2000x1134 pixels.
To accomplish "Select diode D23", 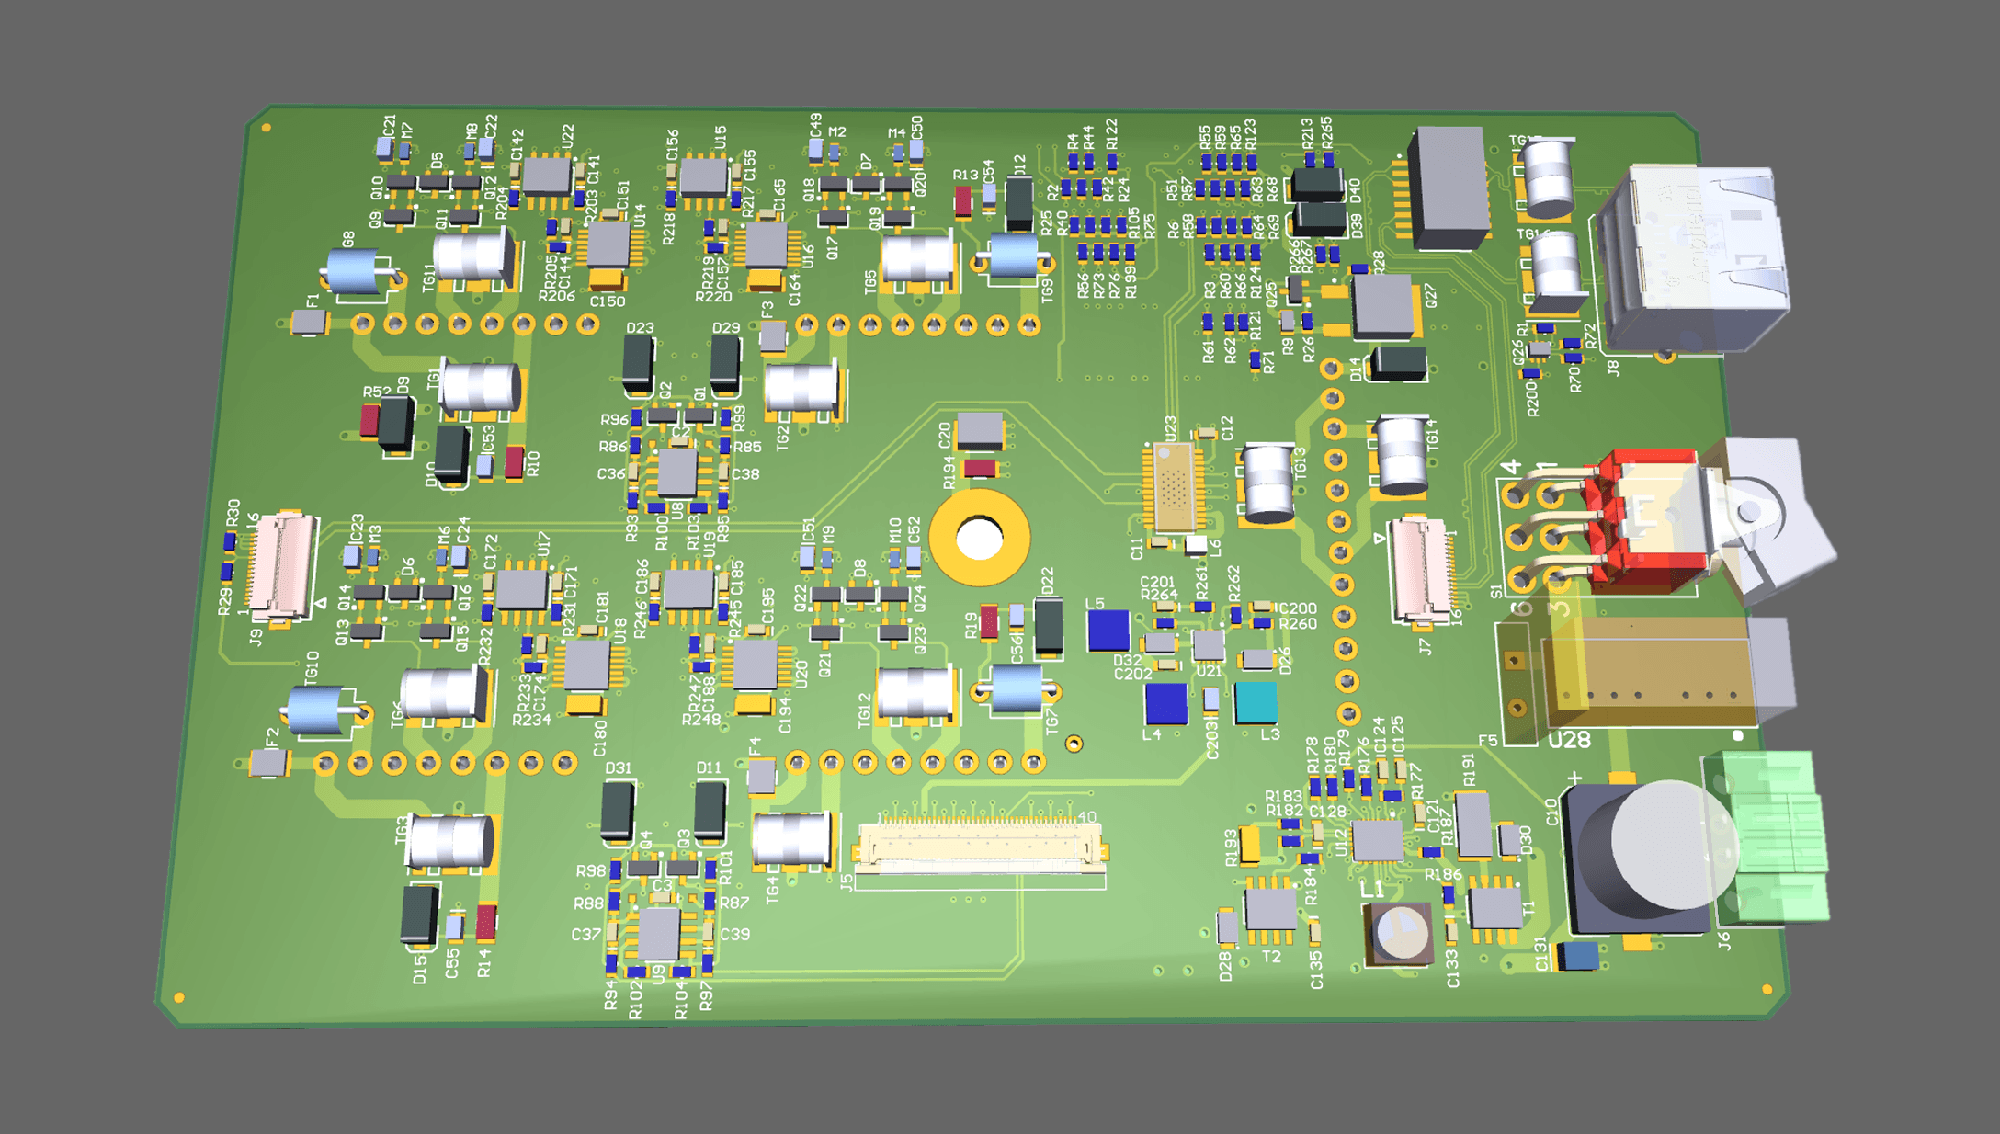I will click(637, 363).
